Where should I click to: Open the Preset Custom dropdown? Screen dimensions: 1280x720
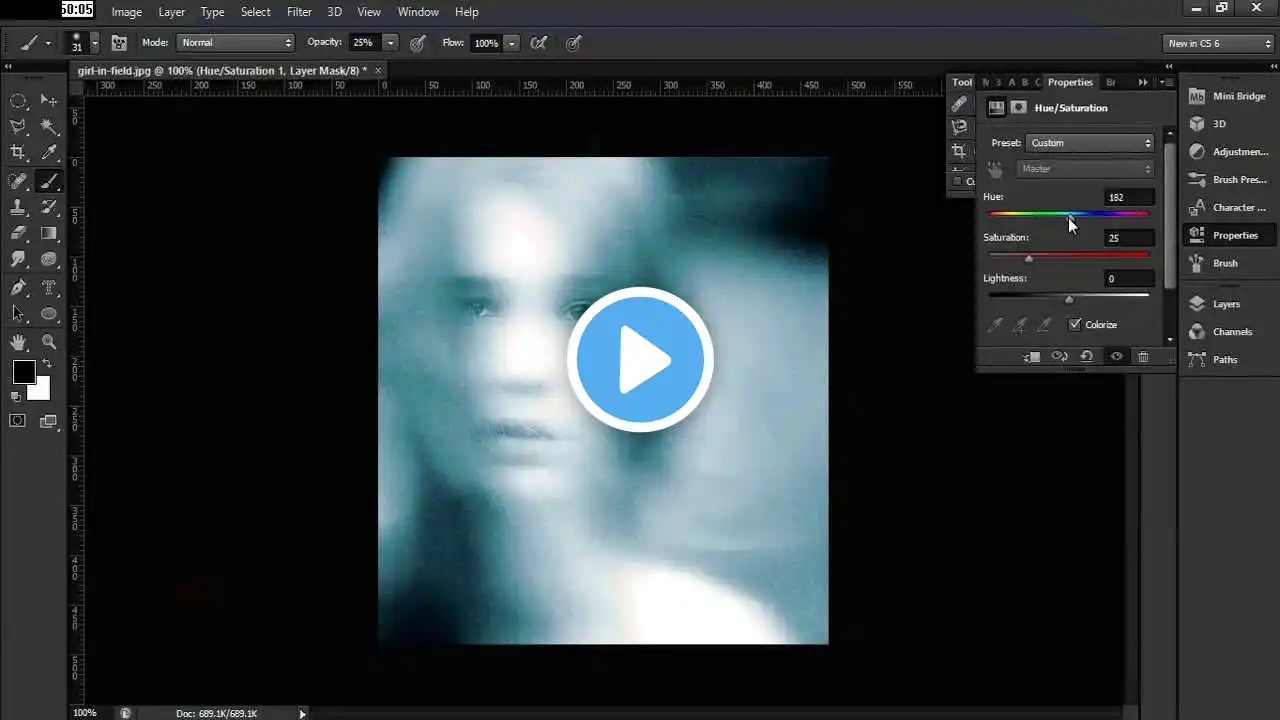coord(1090,143)
